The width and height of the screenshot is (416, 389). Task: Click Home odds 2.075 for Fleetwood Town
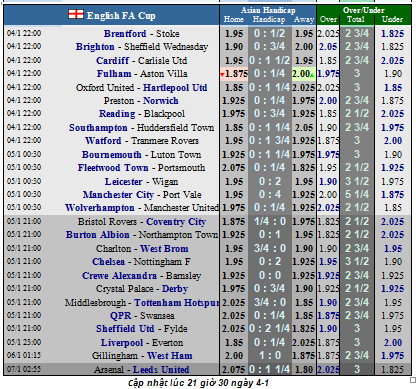click(234, 168)
